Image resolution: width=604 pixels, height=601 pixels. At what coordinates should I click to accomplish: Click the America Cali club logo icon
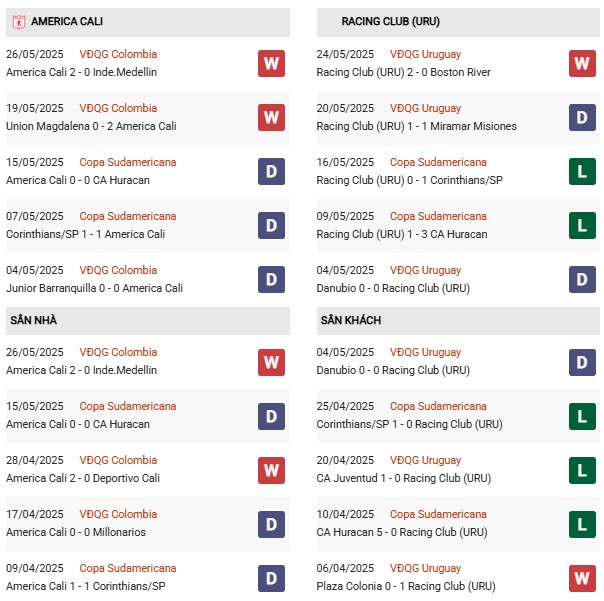tap(18, 22)
